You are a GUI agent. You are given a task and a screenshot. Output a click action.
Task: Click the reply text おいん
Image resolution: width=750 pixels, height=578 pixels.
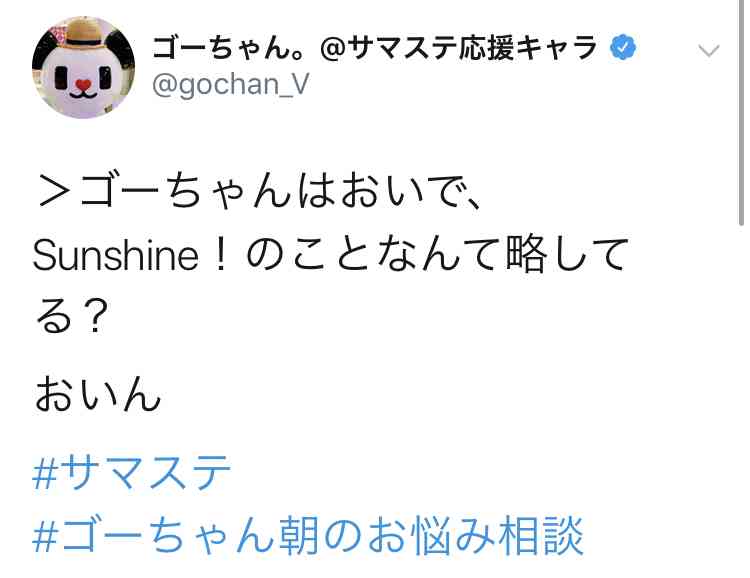pos(98,394)
